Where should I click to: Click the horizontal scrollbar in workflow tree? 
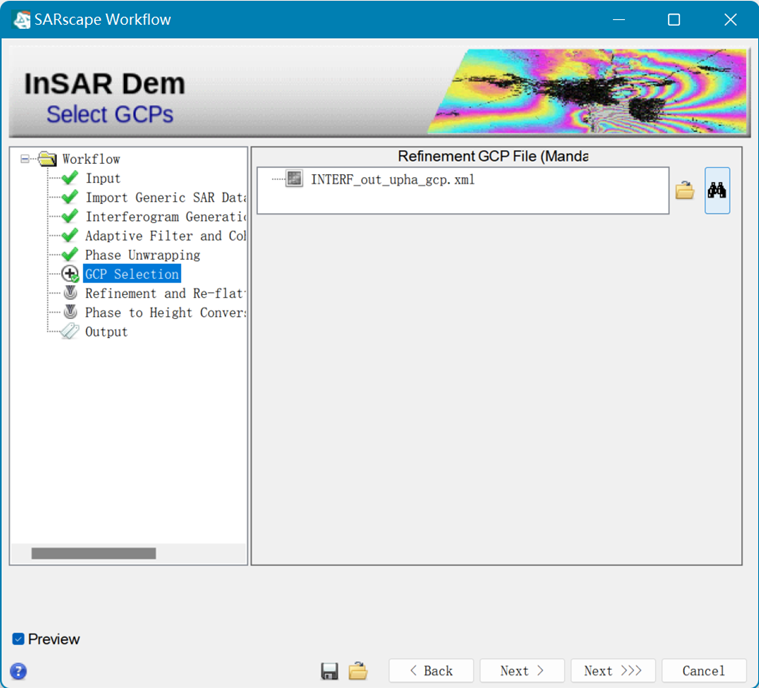[93, 553]
